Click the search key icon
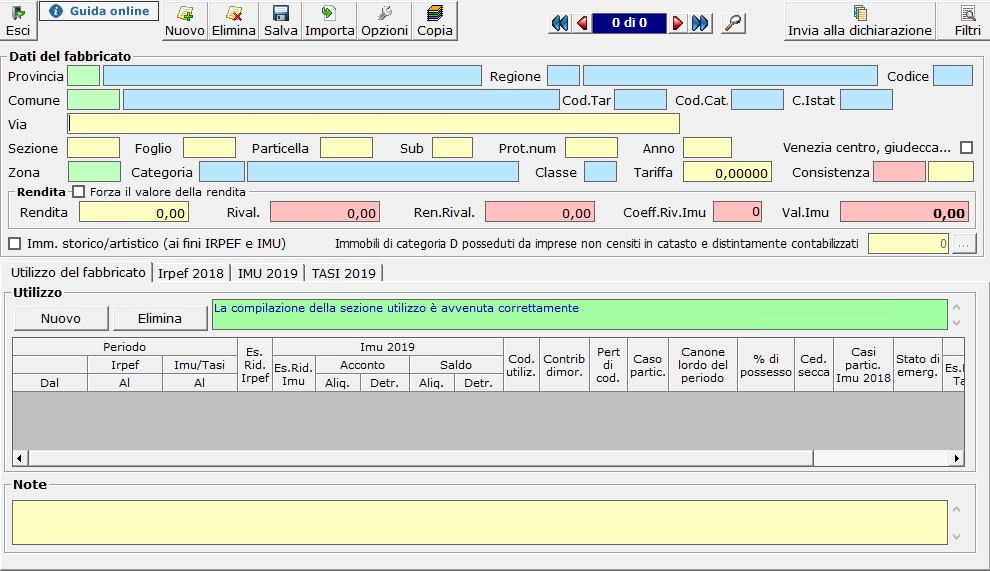 733,23
